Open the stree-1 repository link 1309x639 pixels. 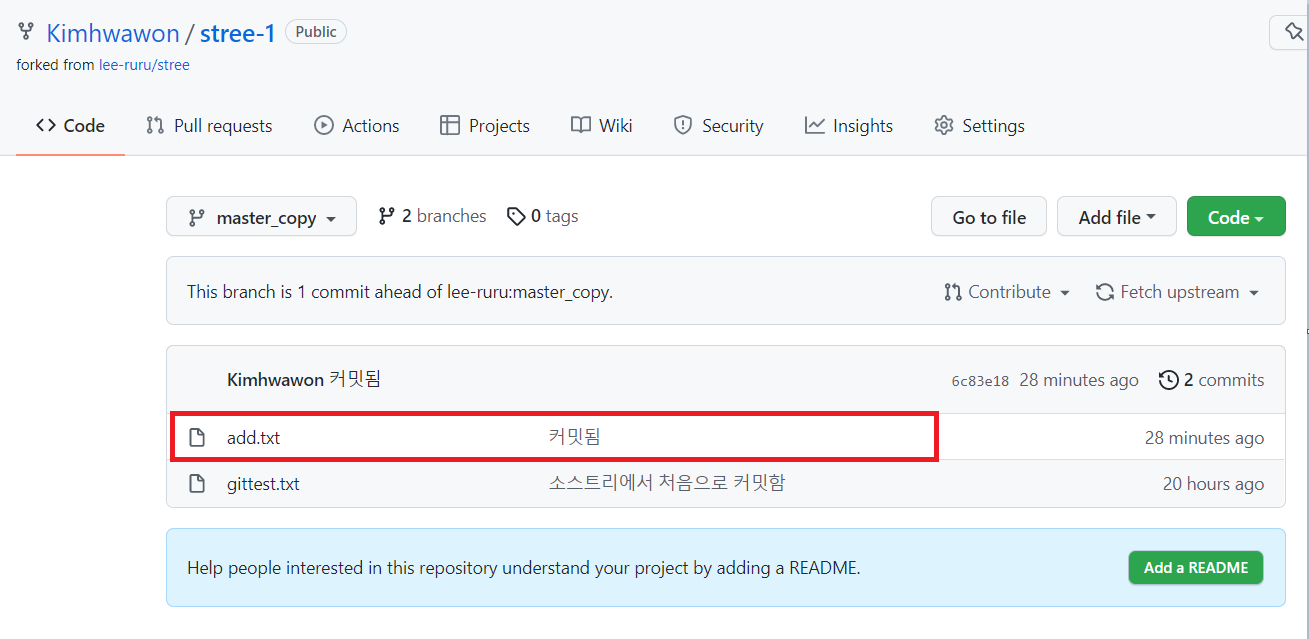point(238,33)
